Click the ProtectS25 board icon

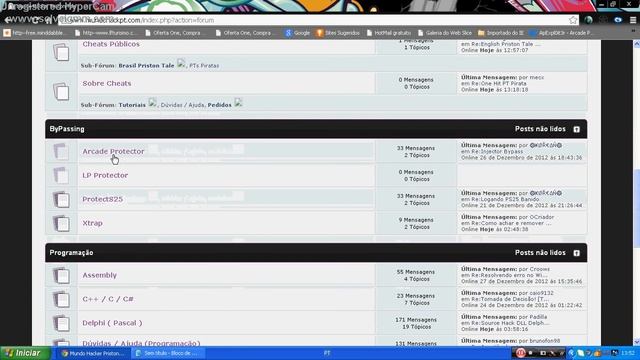[61, 199]
